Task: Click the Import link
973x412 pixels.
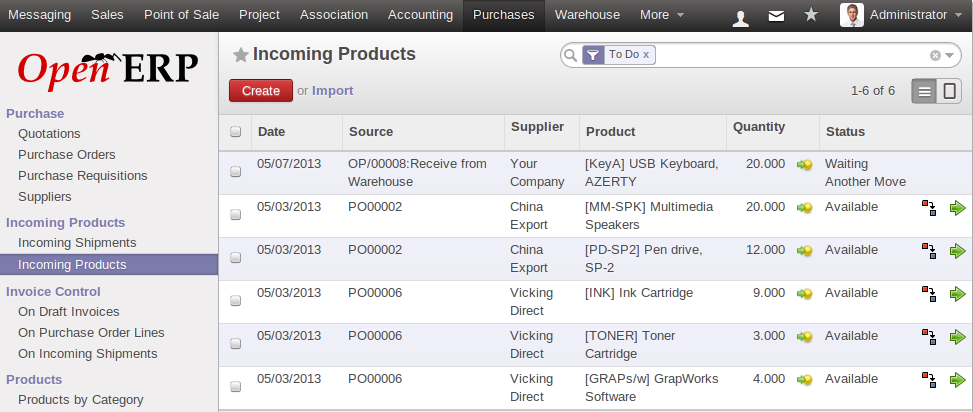Action: [x=332, y=90]
